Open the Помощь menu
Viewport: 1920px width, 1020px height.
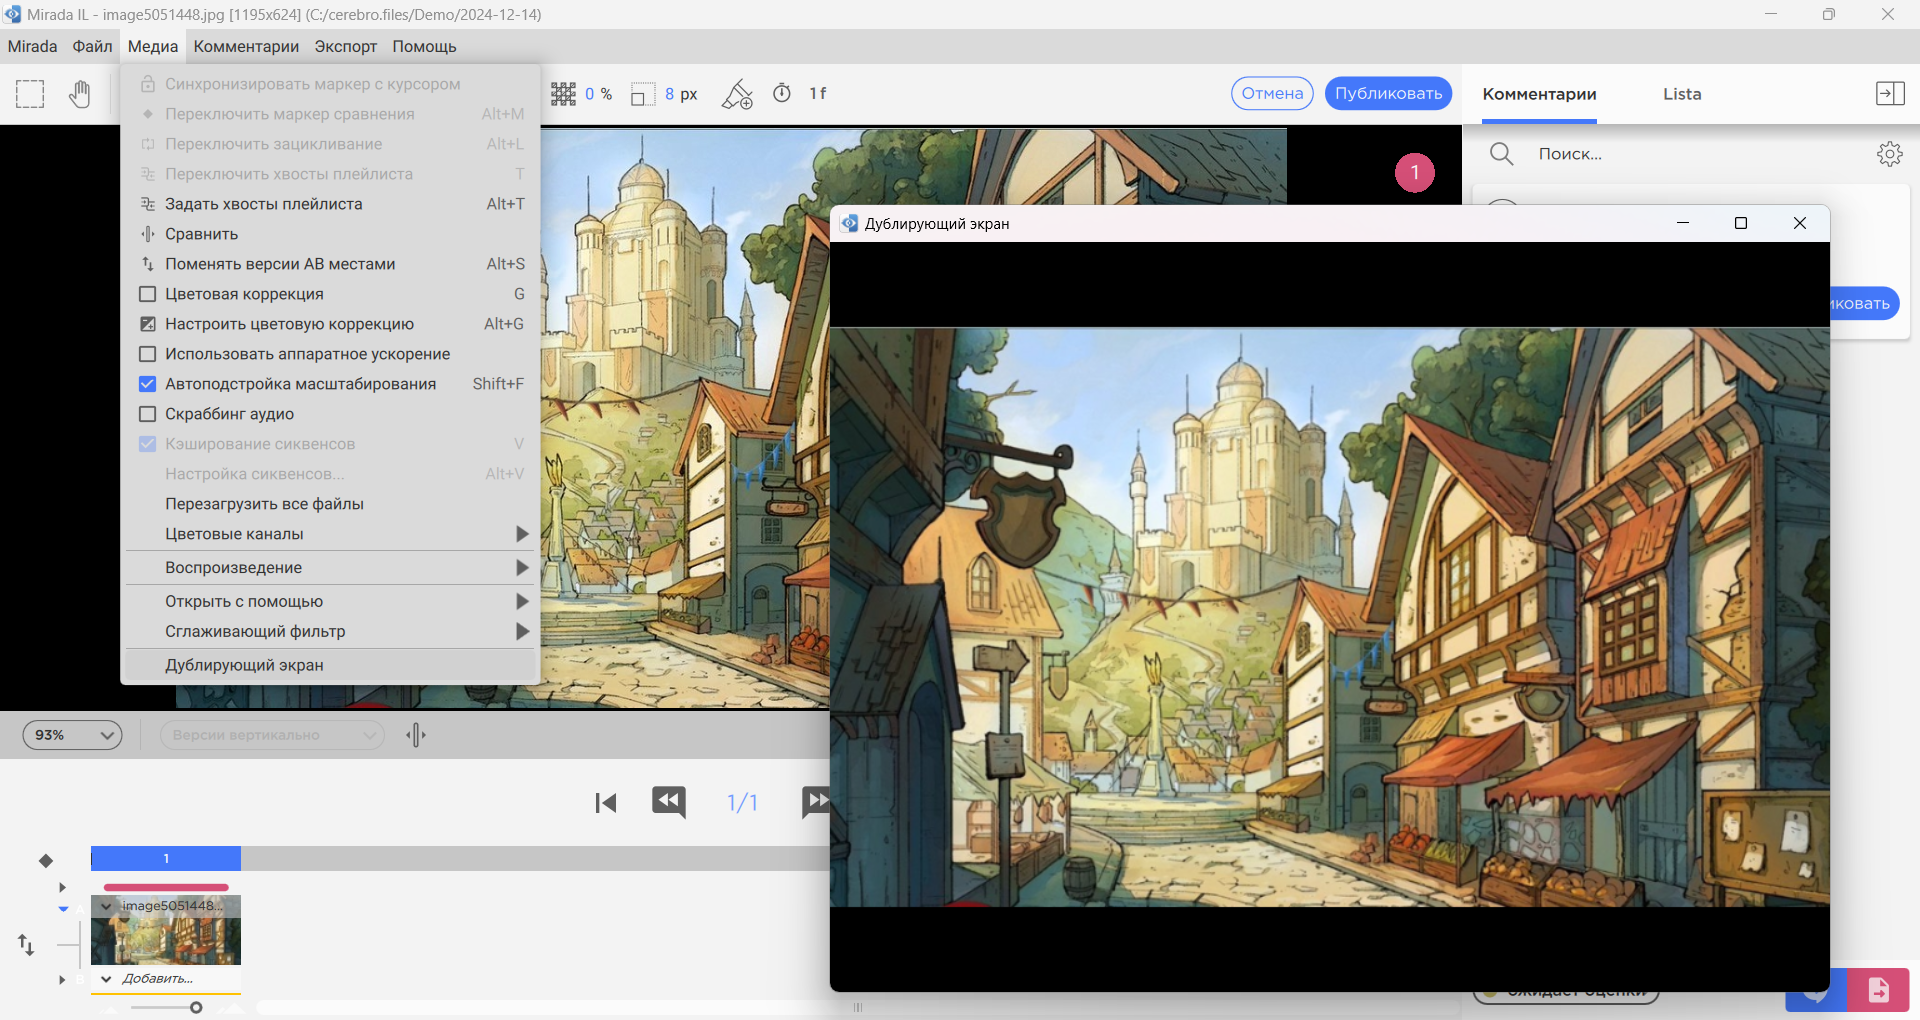pos(424,46)
